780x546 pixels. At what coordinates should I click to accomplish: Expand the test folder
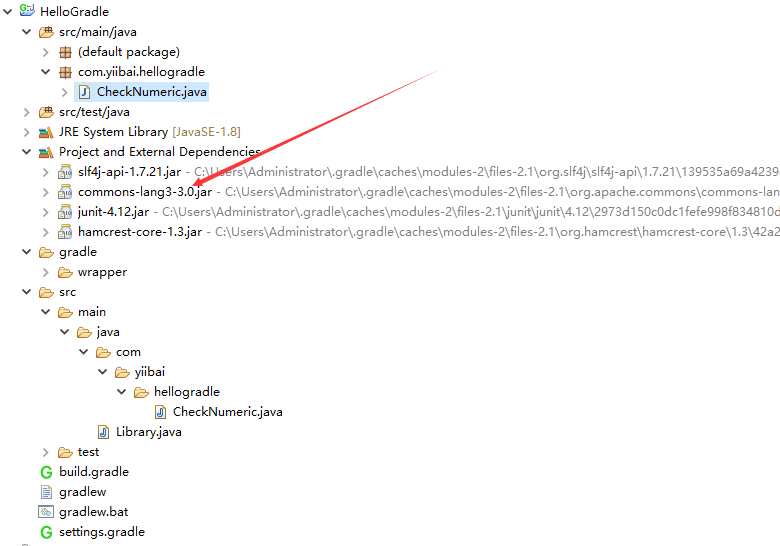click(46, 453)
